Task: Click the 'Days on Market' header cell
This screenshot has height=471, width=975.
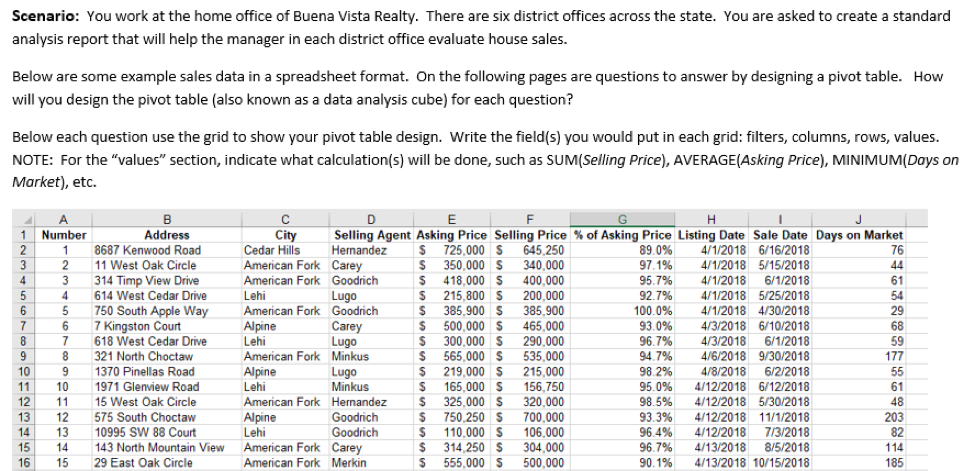Action: coord(859,235)
